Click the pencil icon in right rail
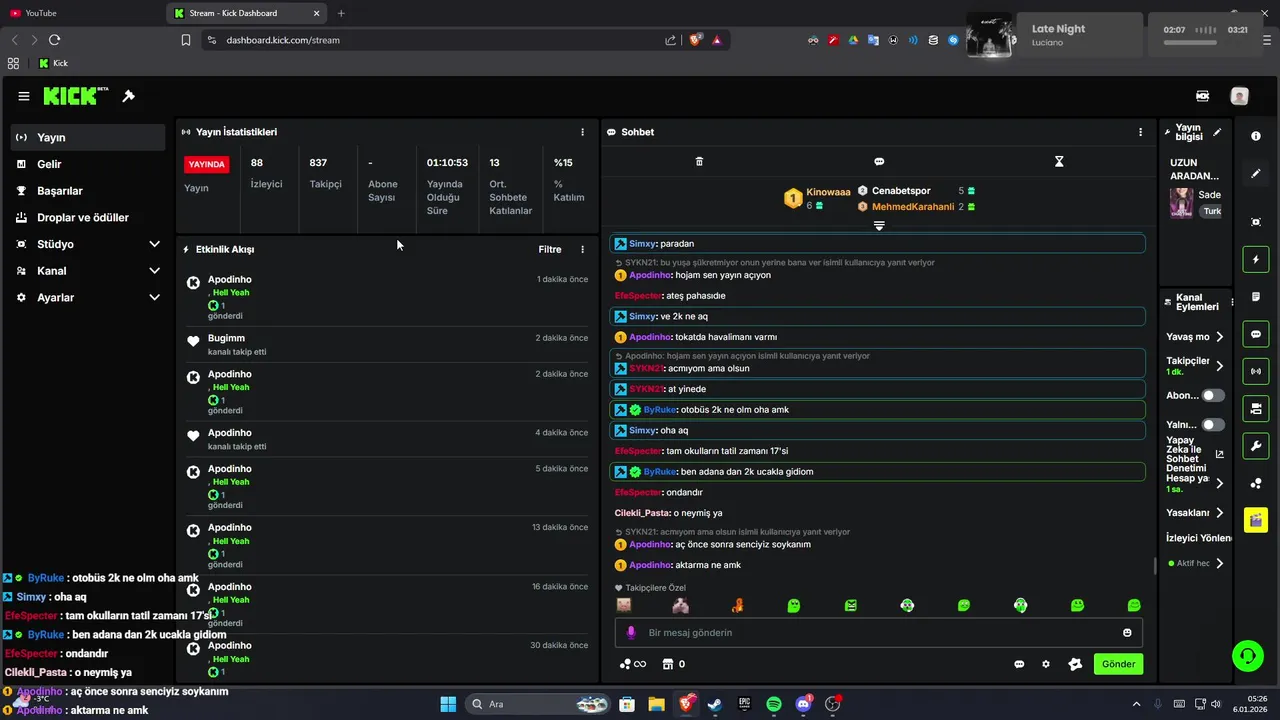The height and width of the screenshot is (720, 1280). pos(1256,173)
